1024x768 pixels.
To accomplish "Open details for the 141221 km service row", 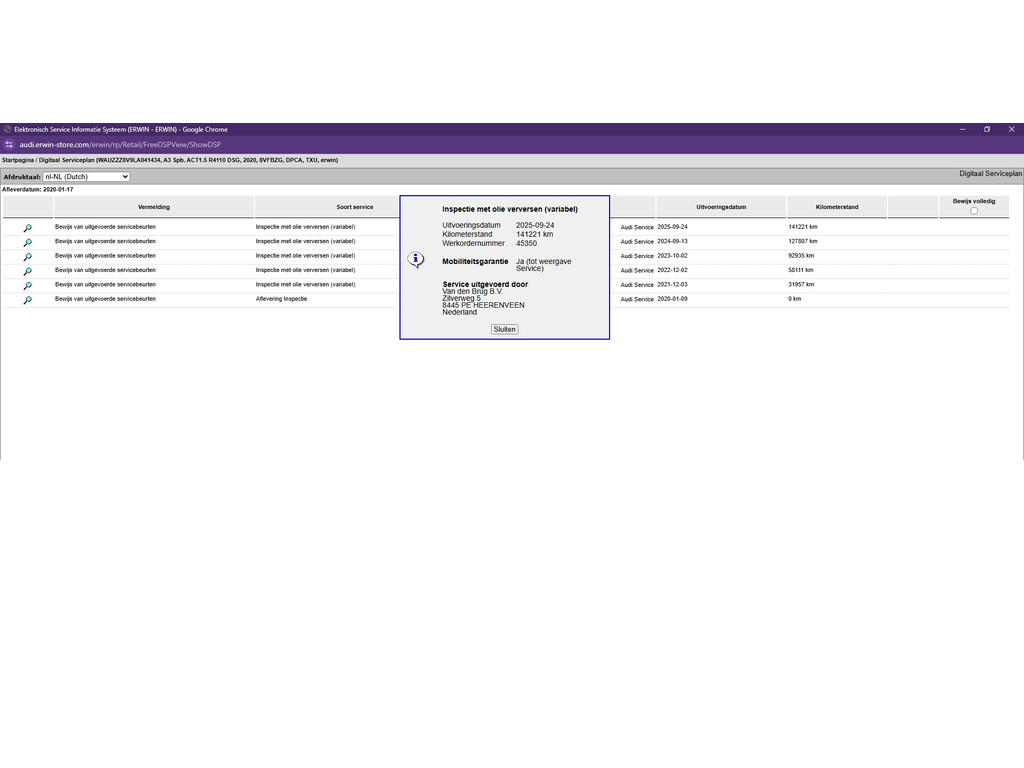I will (28, 228).
